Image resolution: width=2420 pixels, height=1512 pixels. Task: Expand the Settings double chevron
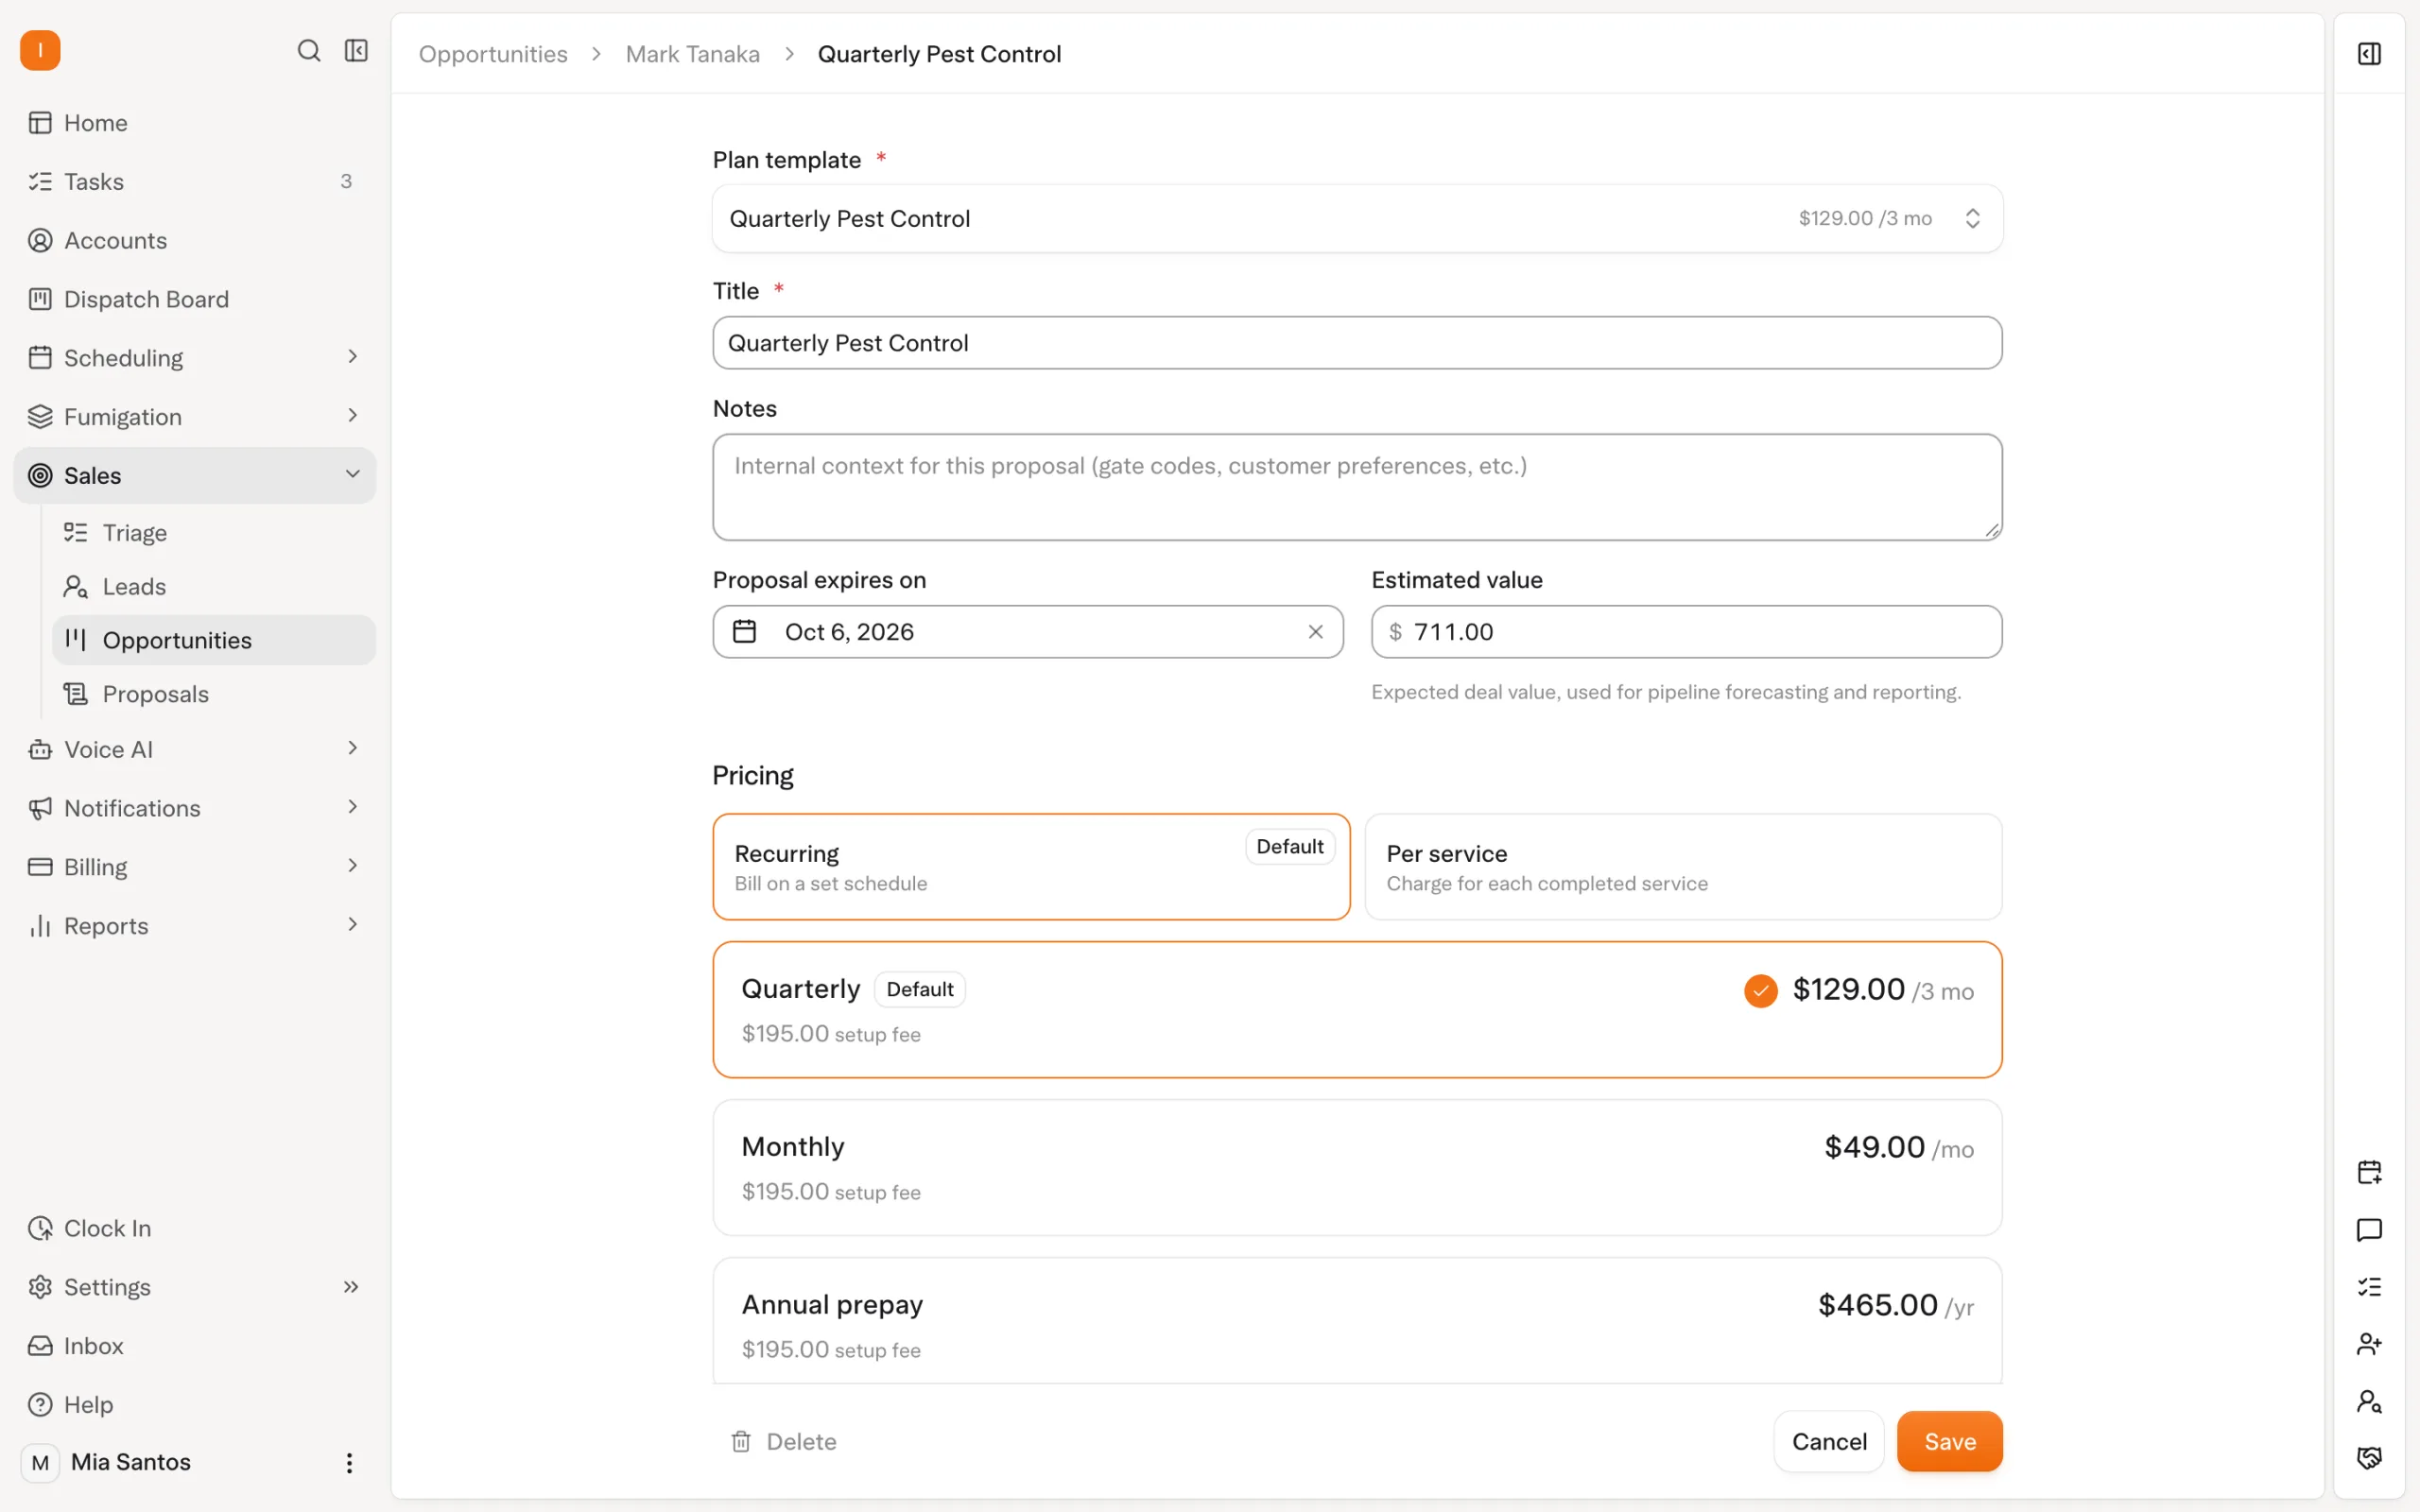(351, 1287)
